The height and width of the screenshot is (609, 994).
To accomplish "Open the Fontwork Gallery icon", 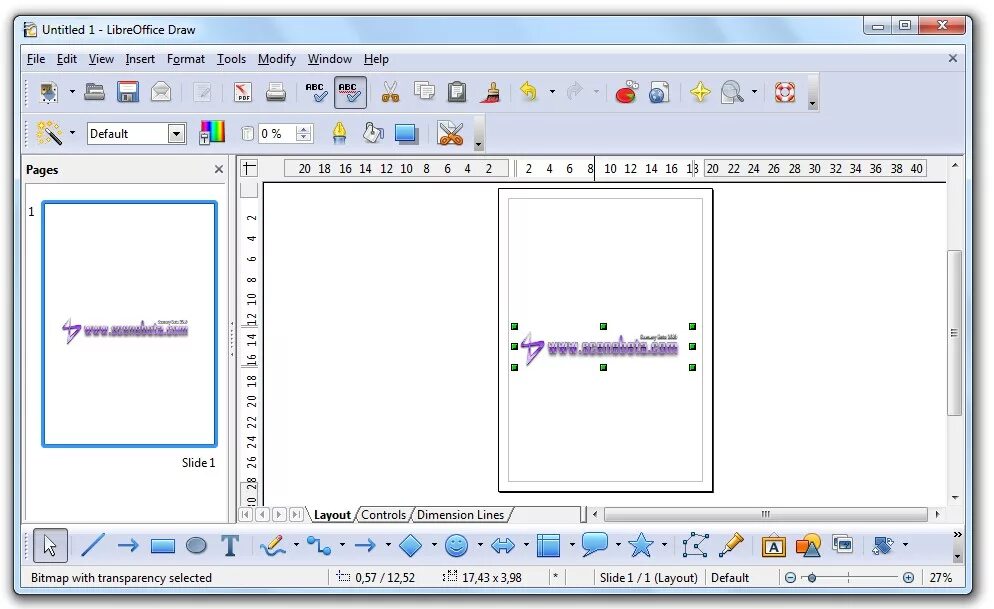I will point(773,546).
